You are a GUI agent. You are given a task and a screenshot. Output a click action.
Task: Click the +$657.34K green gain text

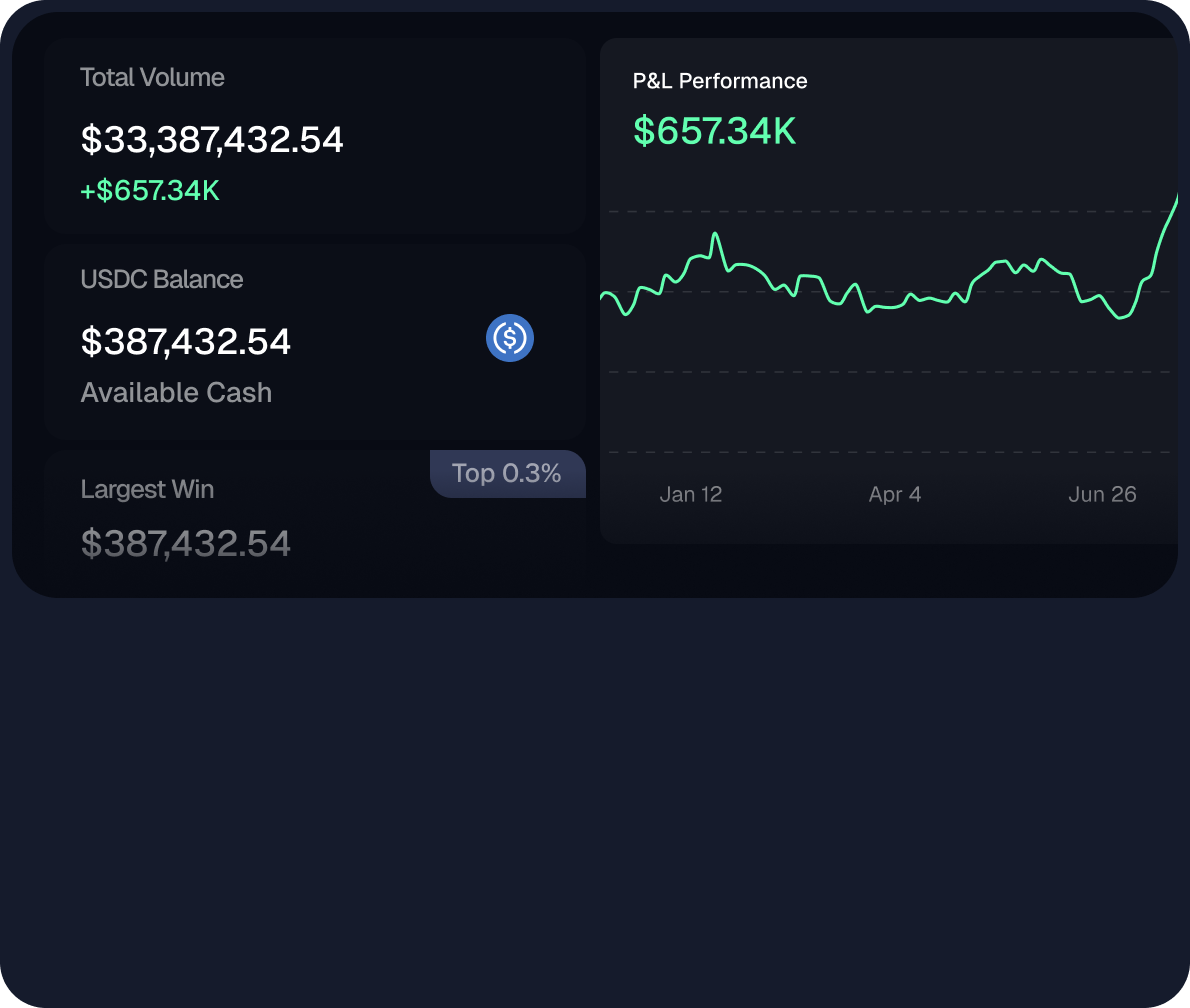click(x=150, y=190)
